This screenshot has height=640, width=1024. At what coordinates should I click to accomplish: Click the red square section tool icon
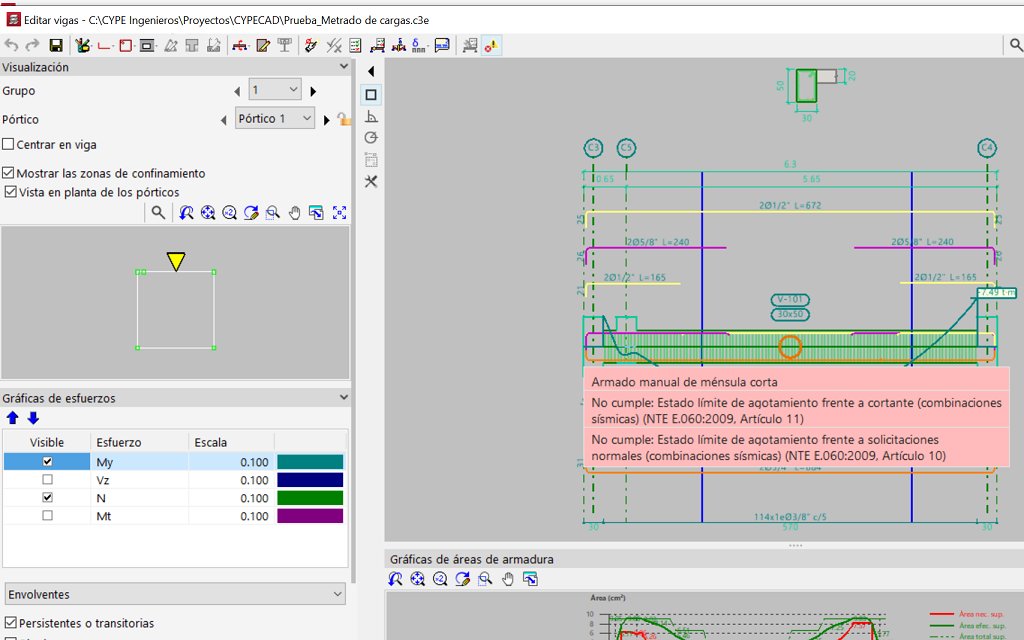click(126, 45)
